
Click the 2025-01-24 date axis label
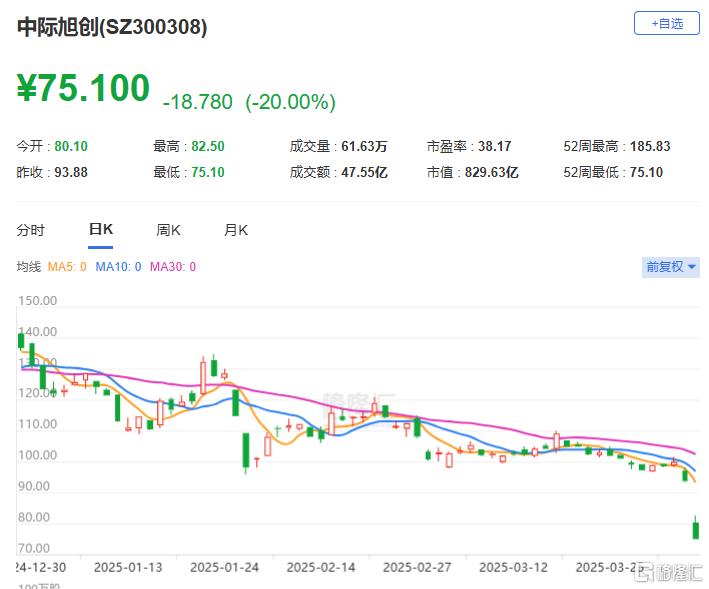tap(224, 567)
